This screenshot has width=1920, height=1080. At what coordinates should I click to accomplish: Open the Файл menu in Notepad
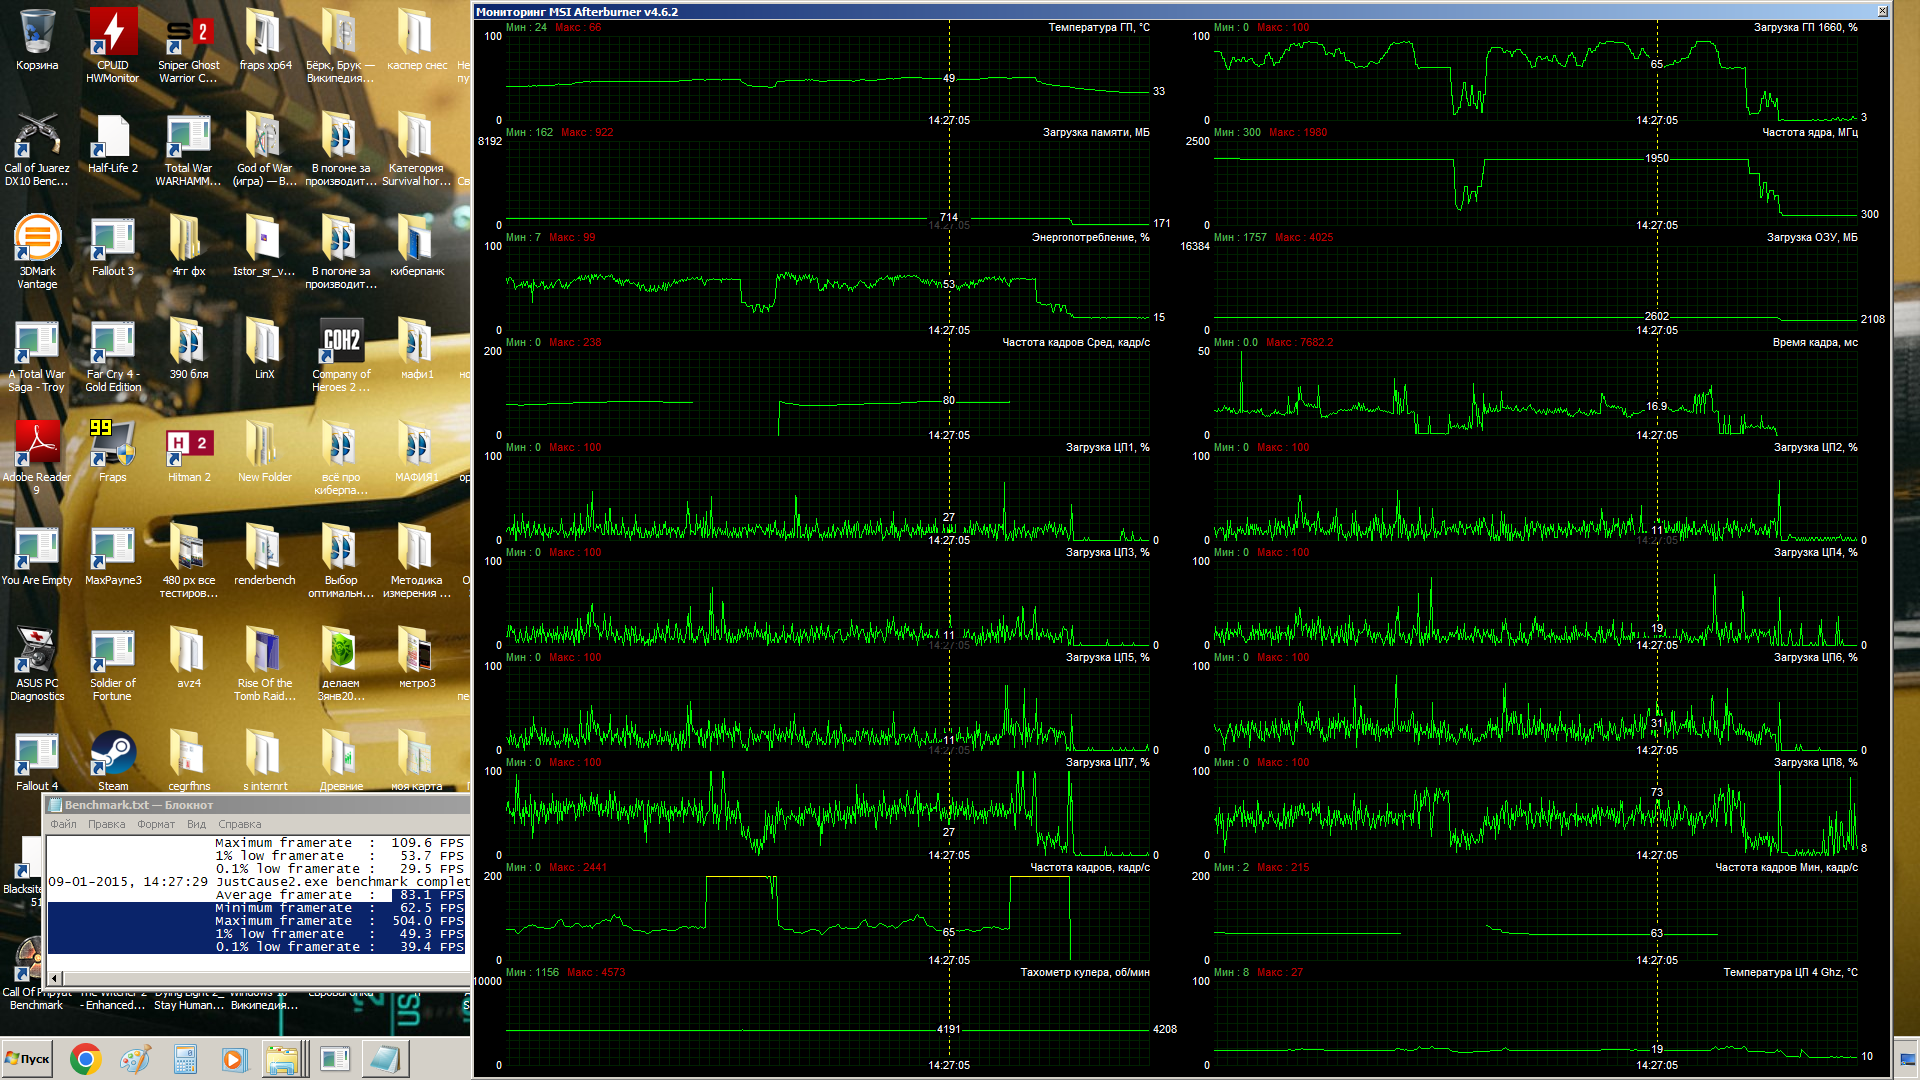[63, 824]
